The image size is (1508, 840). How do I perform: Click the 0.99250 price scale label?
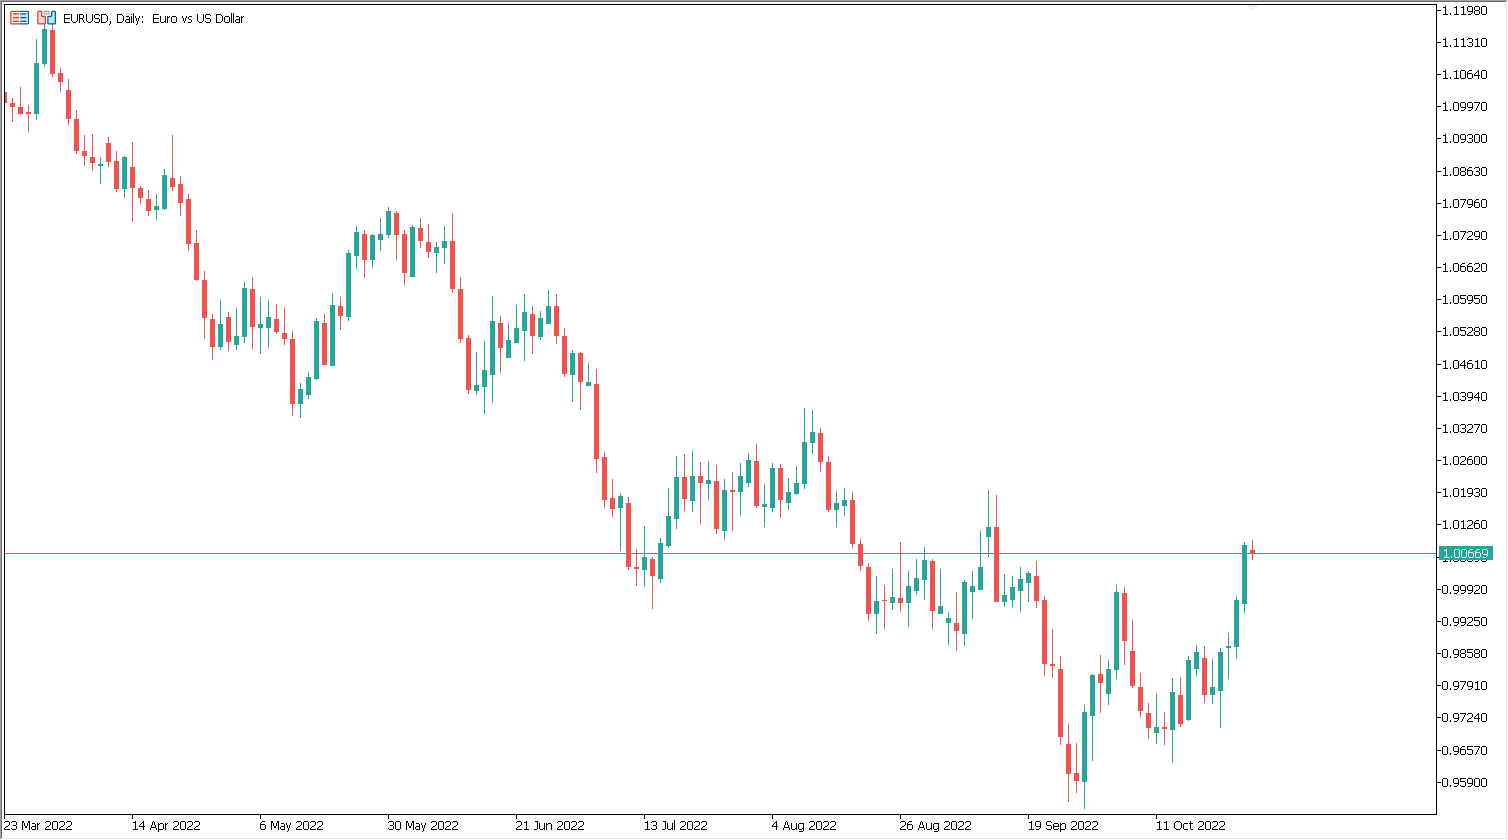click(x=1466, y=621)
